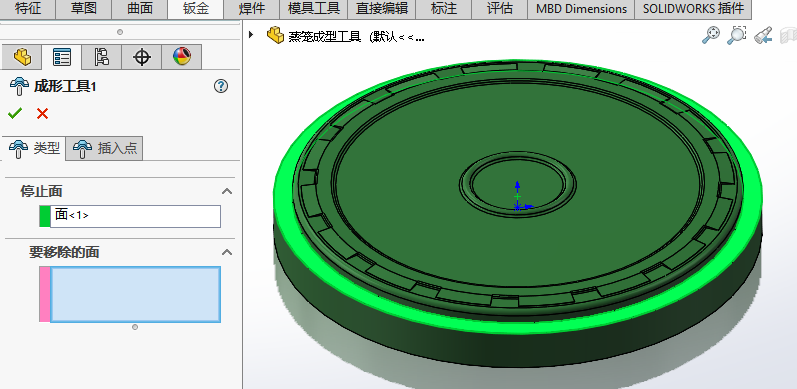Open the 草图 ribbon tab

[83, 9]
